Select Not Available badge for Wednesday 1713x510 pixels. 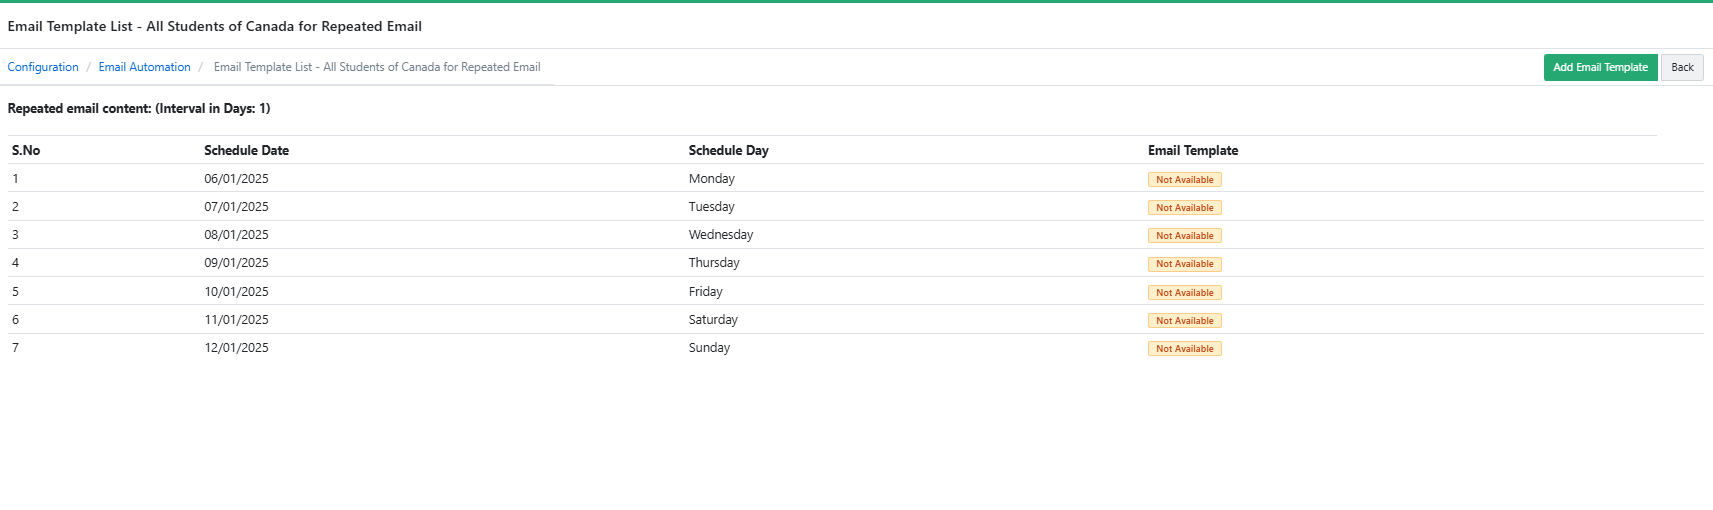tap(1184, 236)
